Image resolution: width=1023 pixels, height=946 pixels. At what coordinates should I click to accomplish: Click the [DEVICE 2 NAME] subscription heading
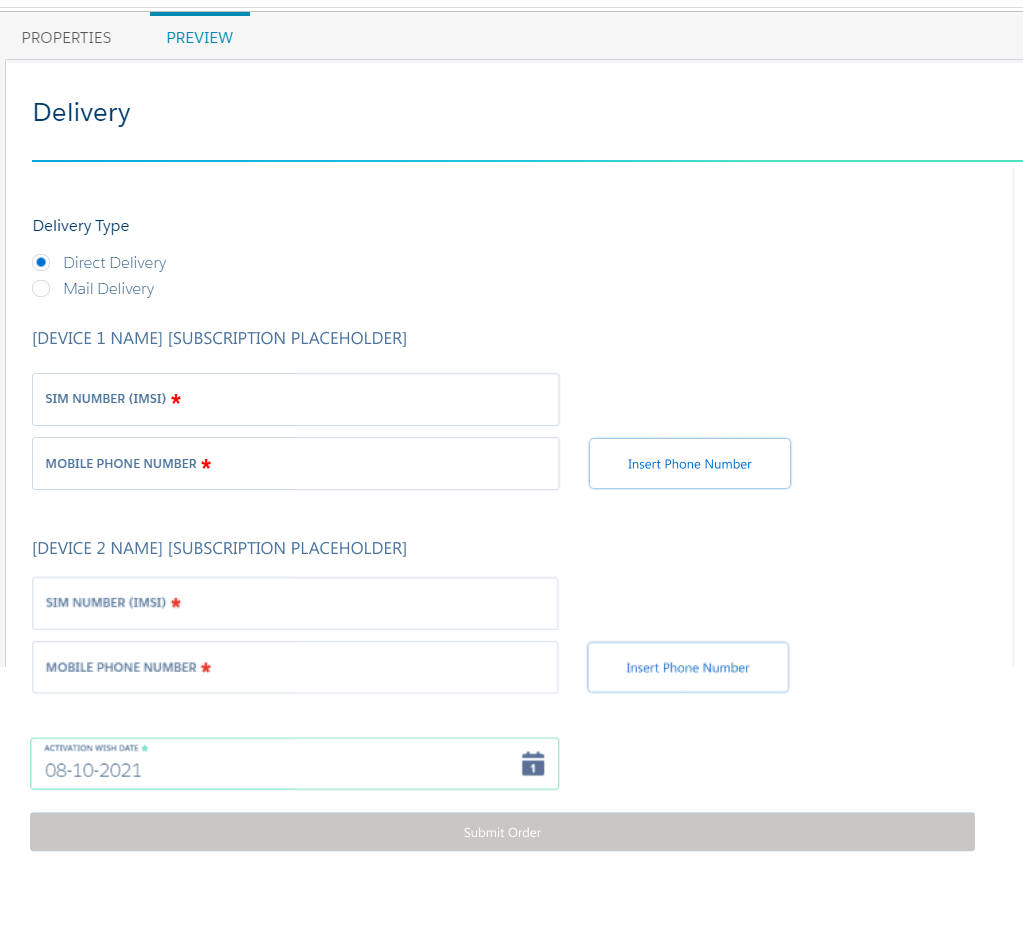coord(219,549)
